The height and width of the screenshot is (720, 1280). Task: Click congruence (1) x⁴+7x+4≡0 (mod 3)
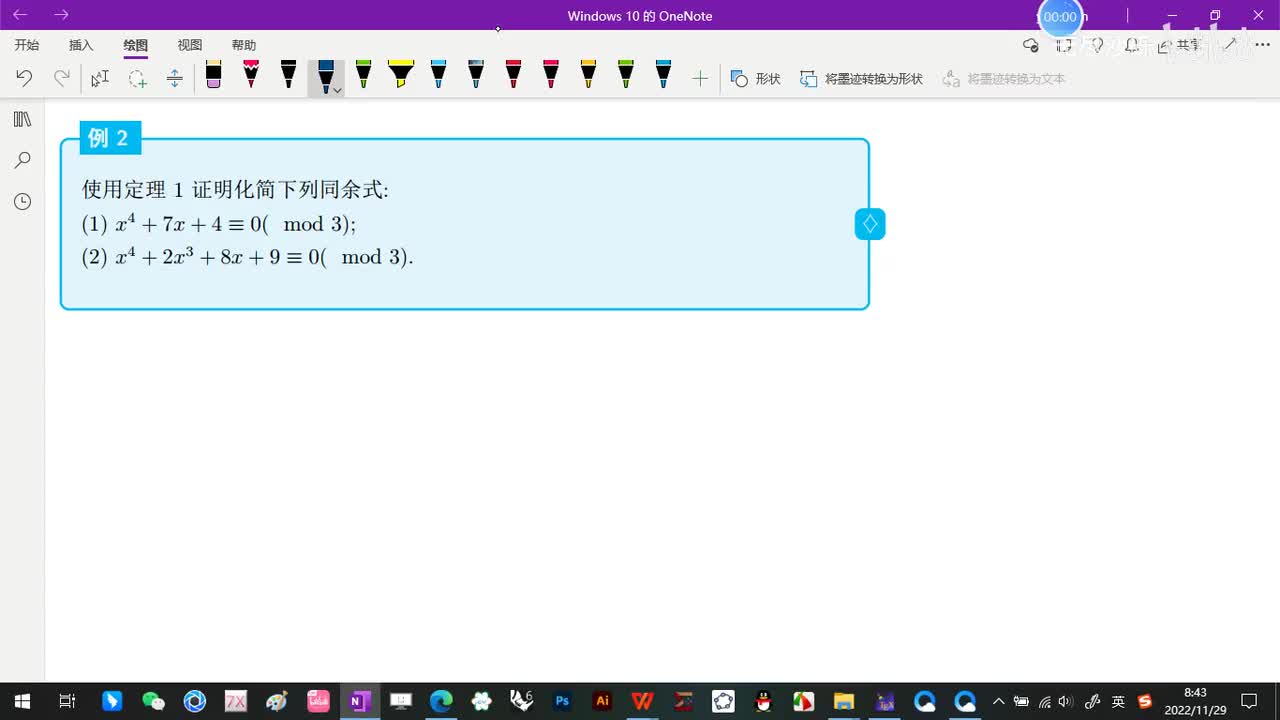point(219,223)
